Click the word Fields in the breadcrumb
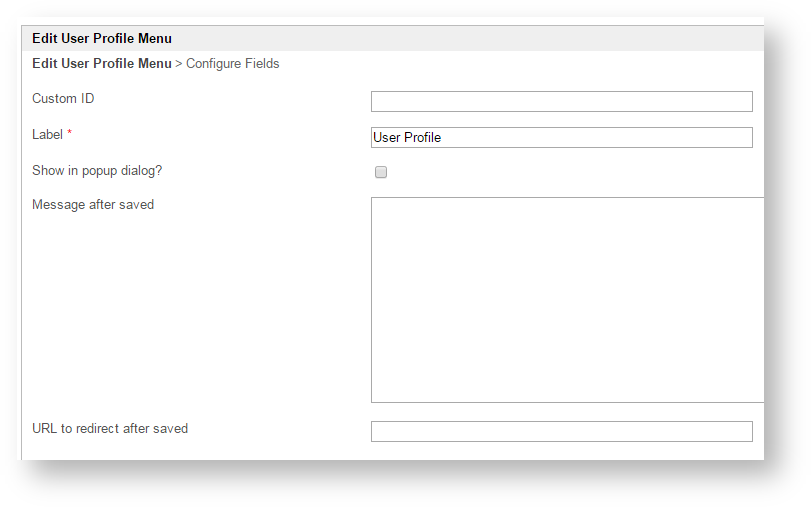Screen dimensions: 812x508 coord(262,64)
